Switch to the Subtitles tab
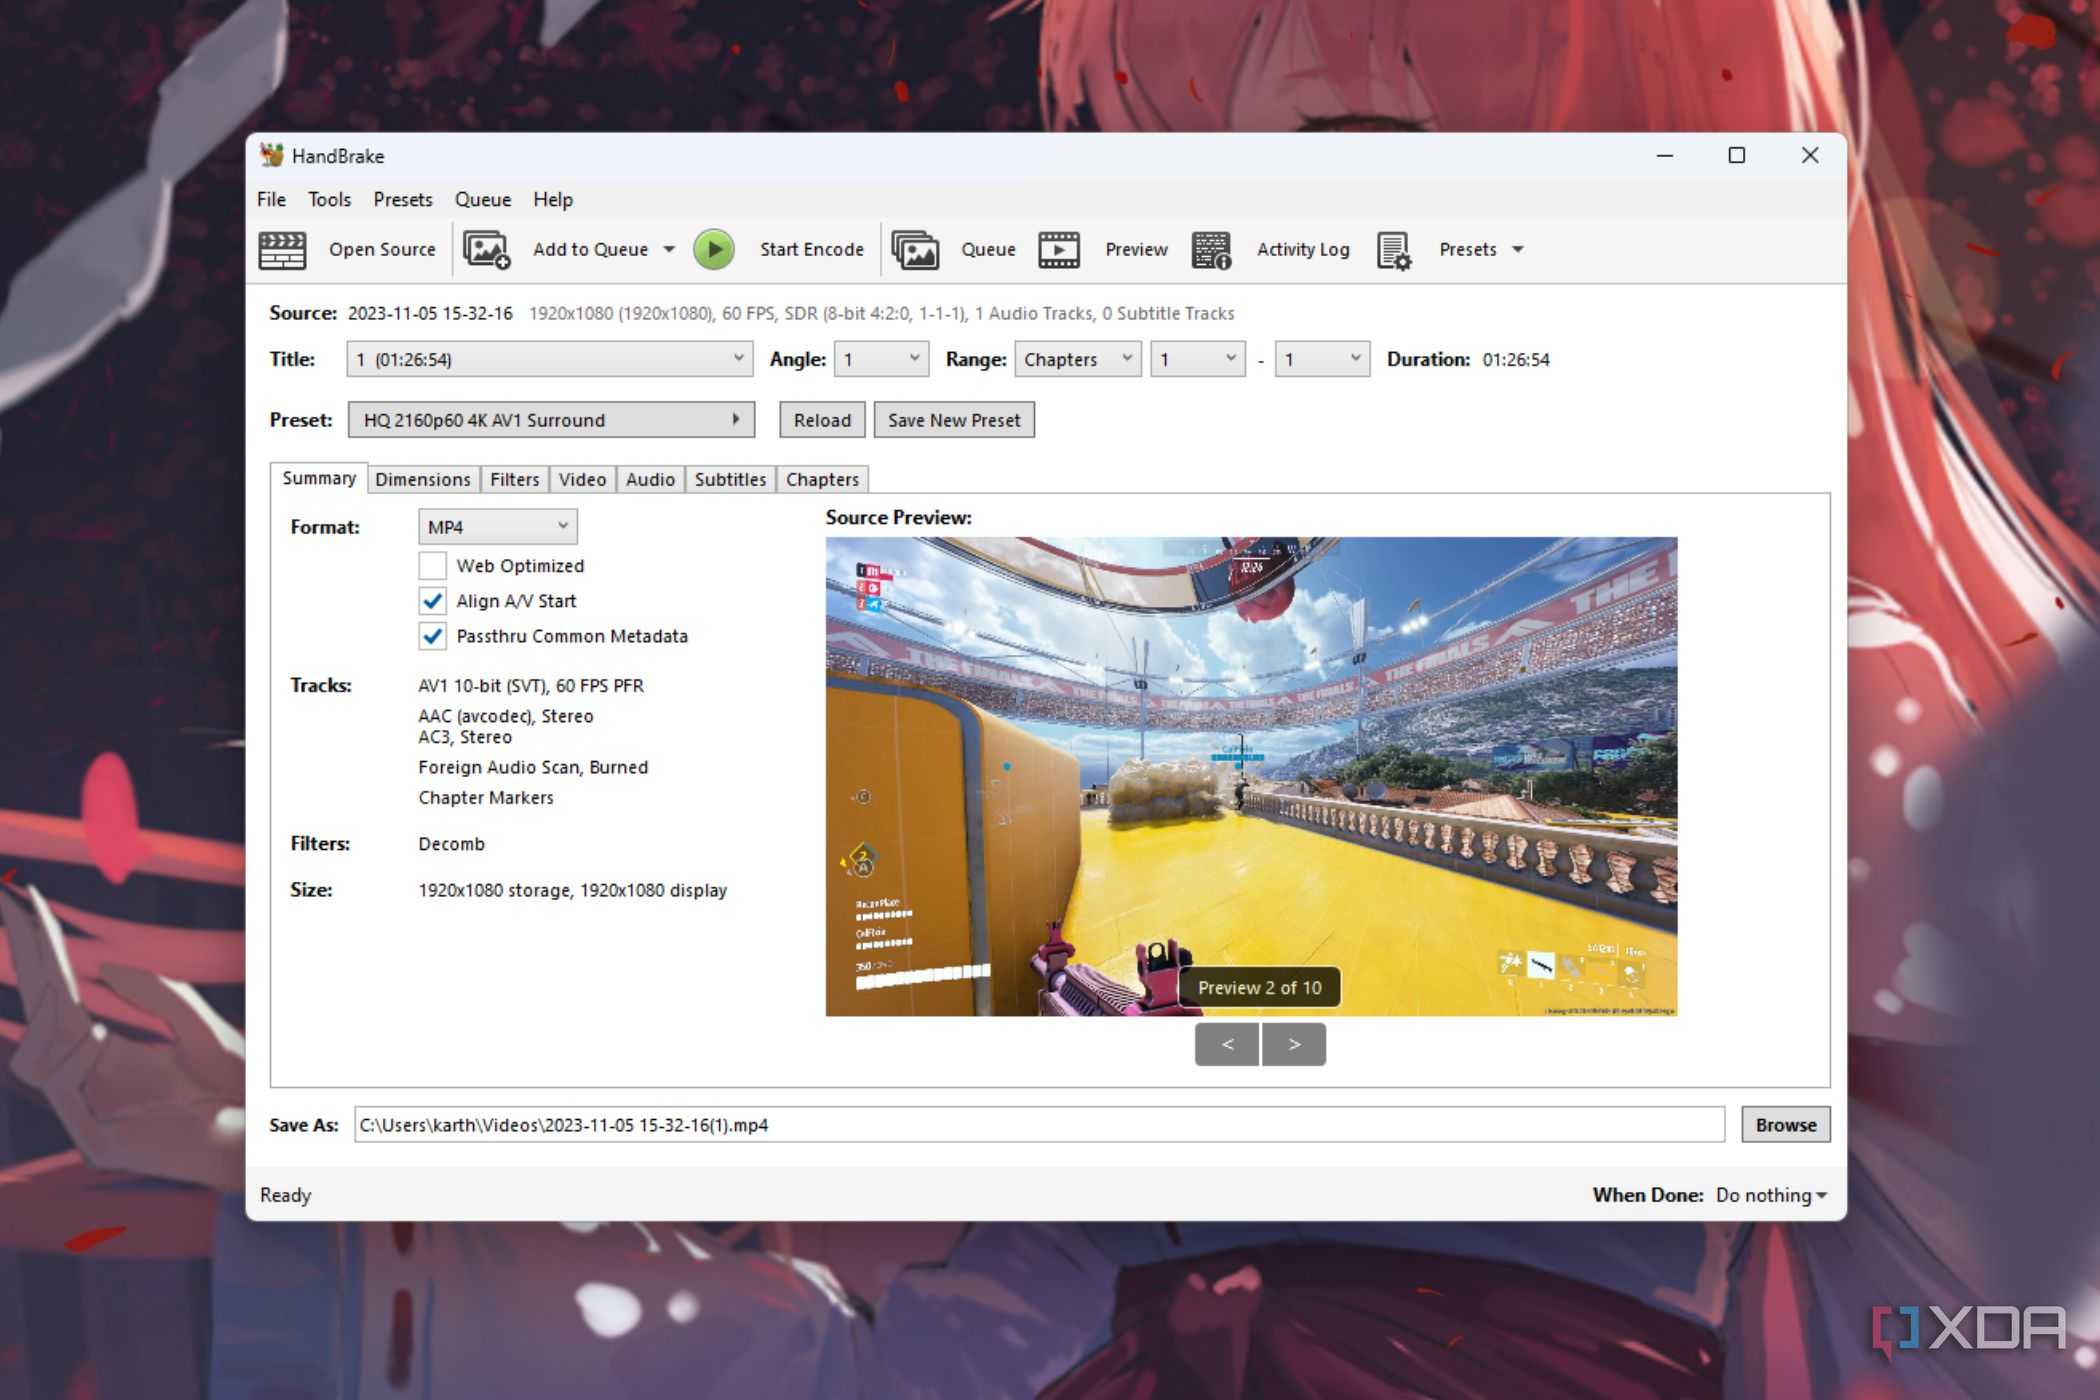 pyautogui.click(x=730, y=479)
